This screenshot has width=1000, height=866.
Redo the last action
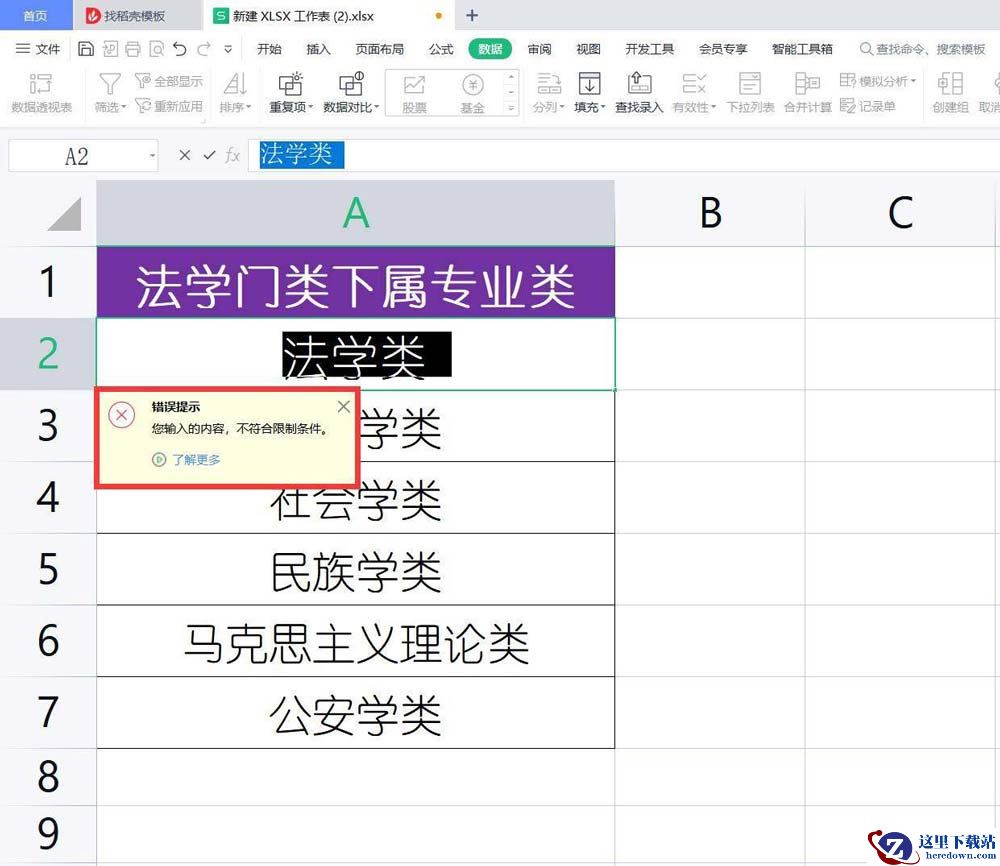tap(203, 49)
